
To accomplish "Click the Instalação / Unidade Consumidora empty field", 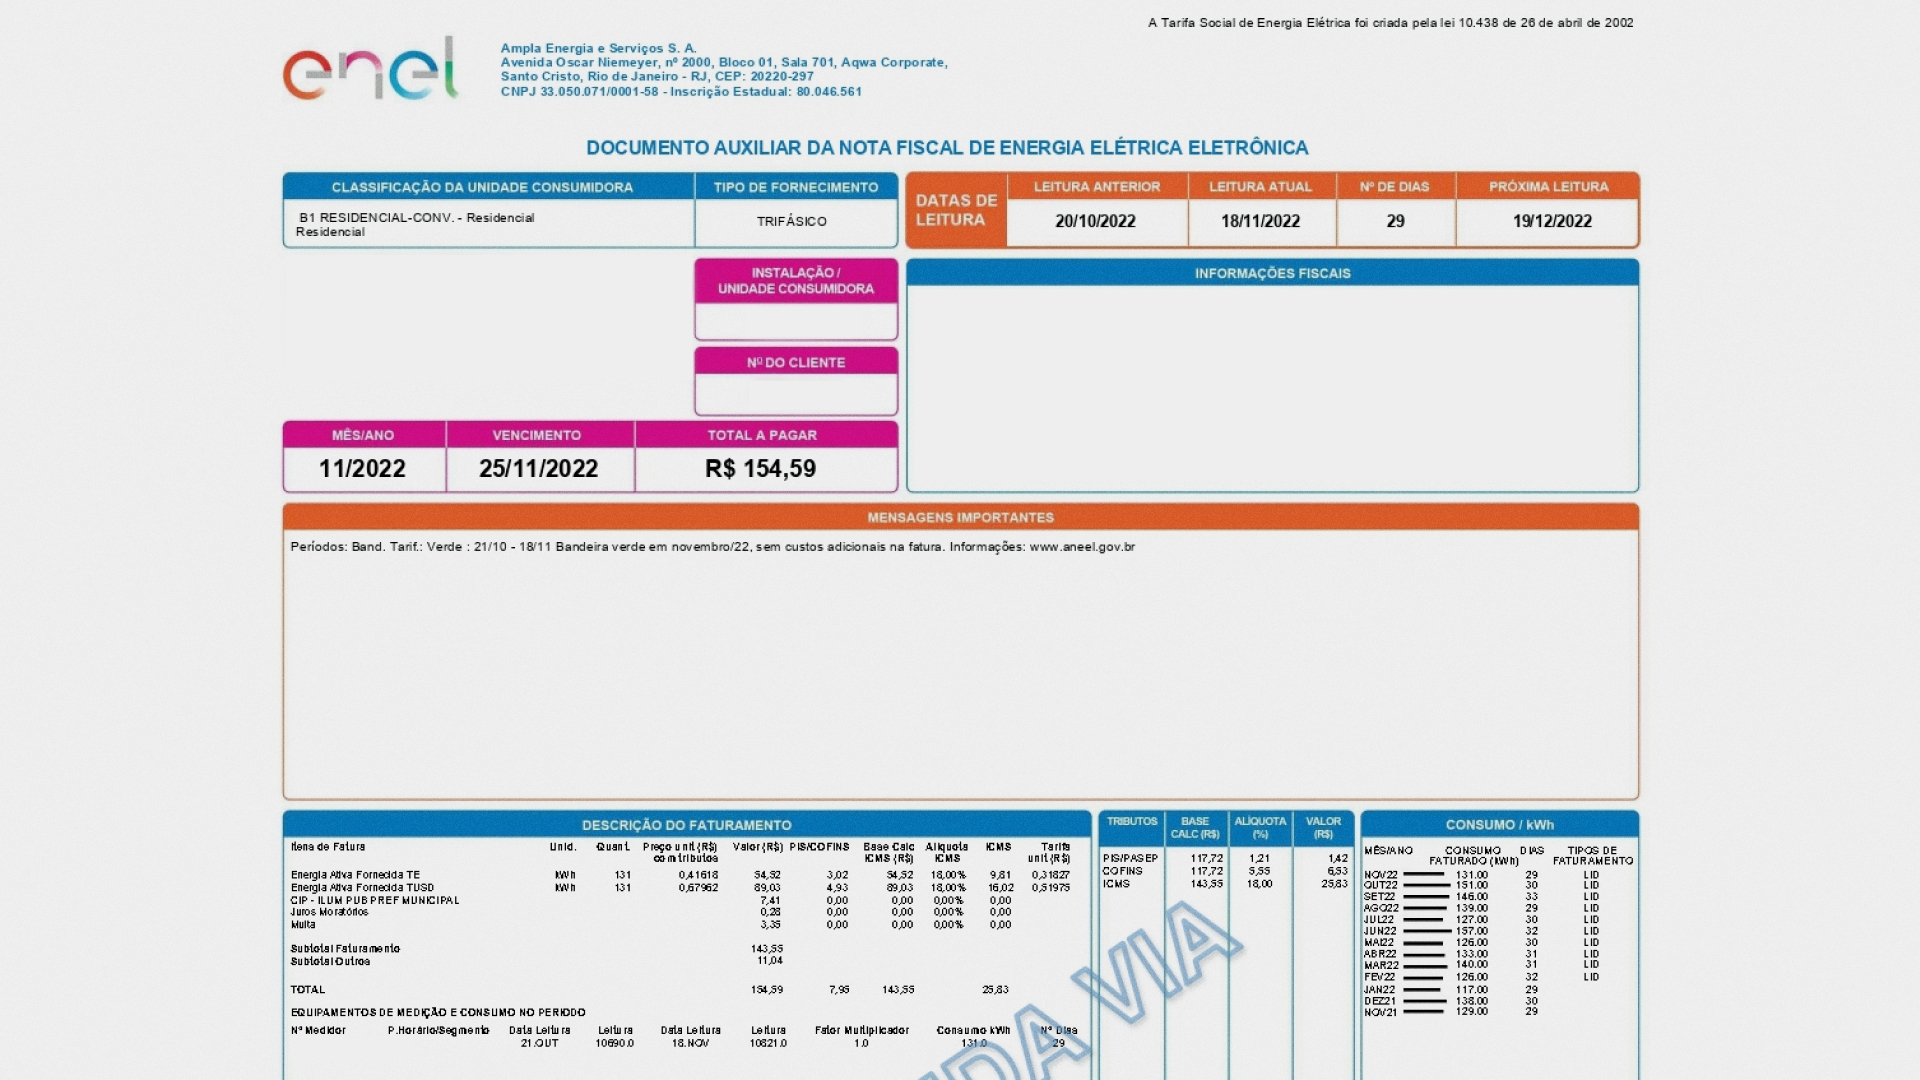I will pyautogui.click(x=796, y=322).
